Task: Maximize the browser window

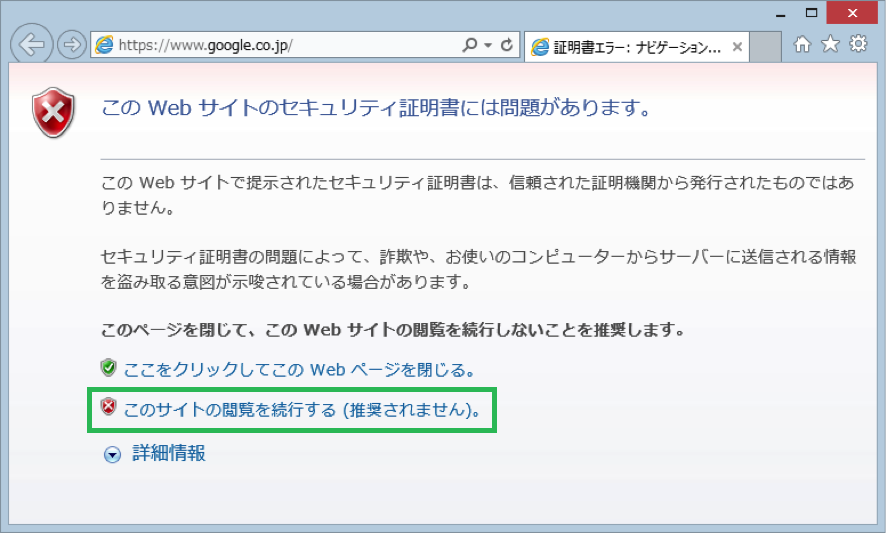Action: [811, 13]
